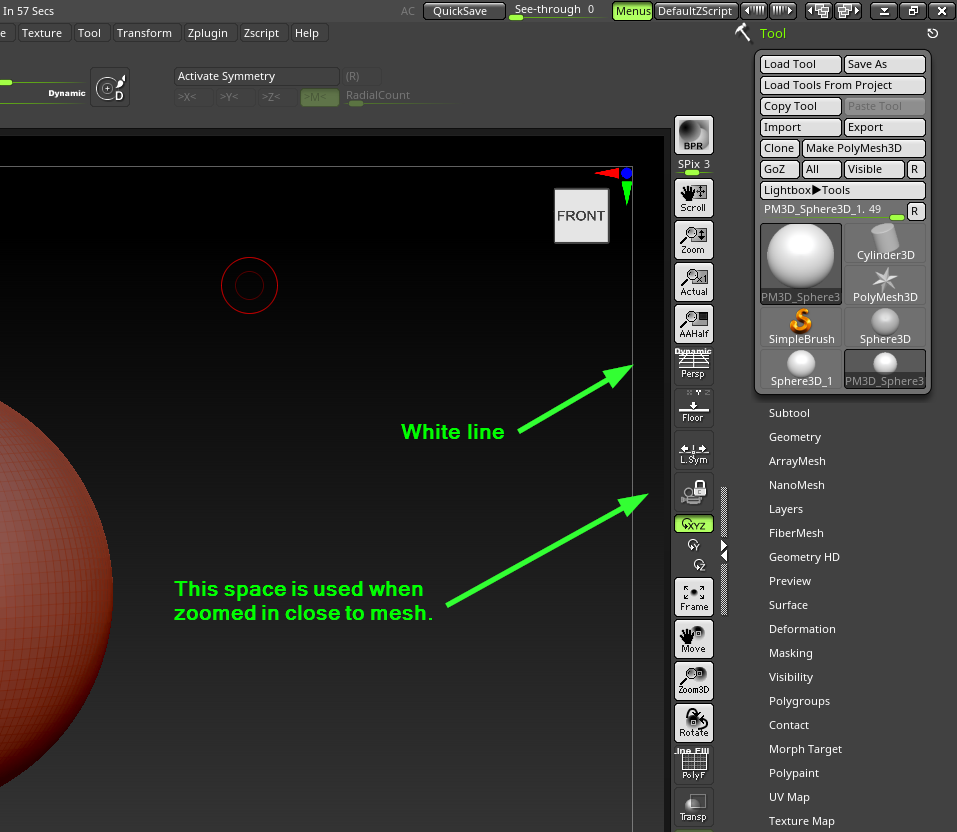The image size is (957, 832).
Task: Select the Zoom3D icon
Action: [693, 681]
